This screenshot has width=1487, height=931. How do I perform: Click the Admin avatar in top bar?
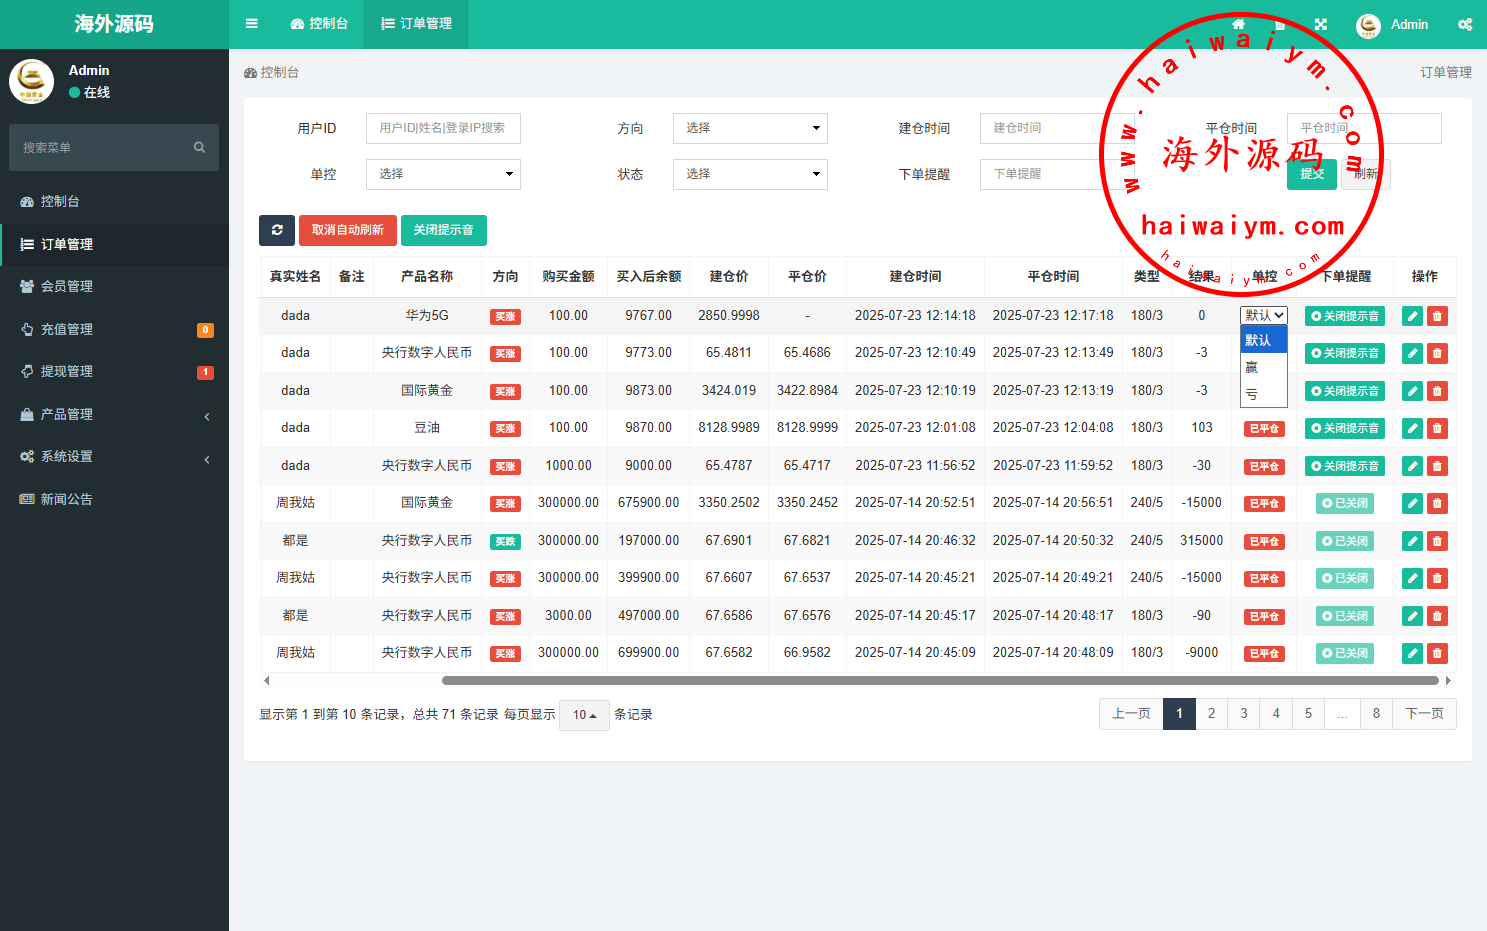1368,25
